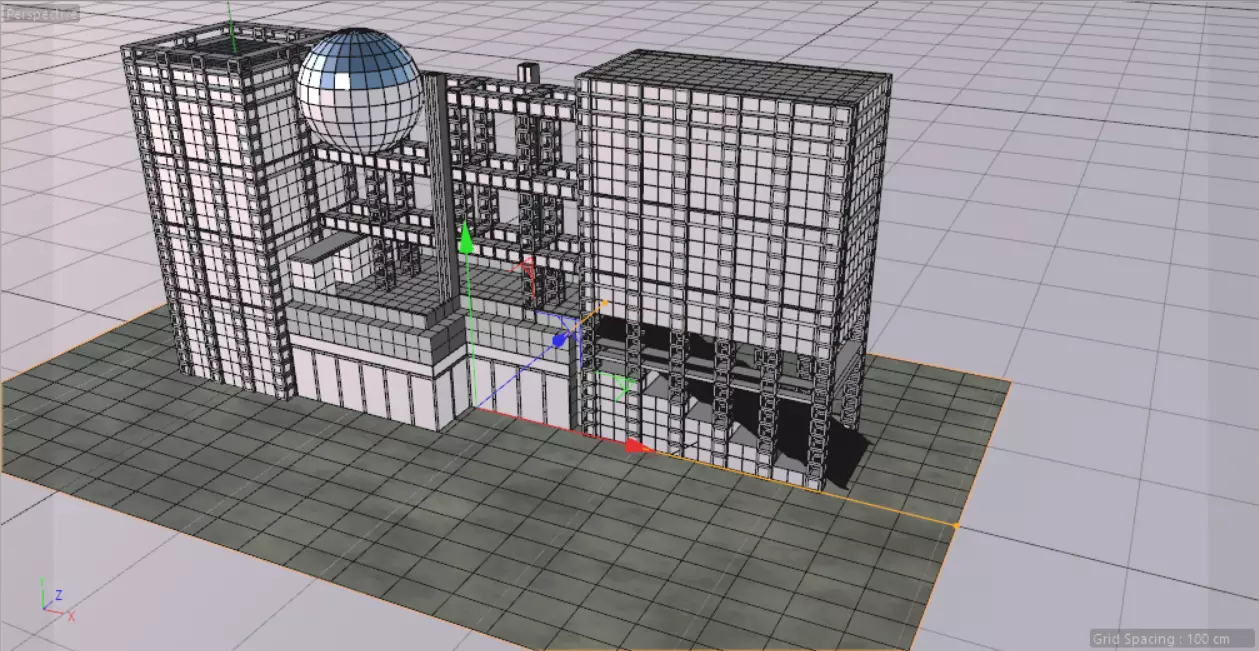1259x651 pixels.
Task: Select the blue sphere on the building
Action: (360, 91)
